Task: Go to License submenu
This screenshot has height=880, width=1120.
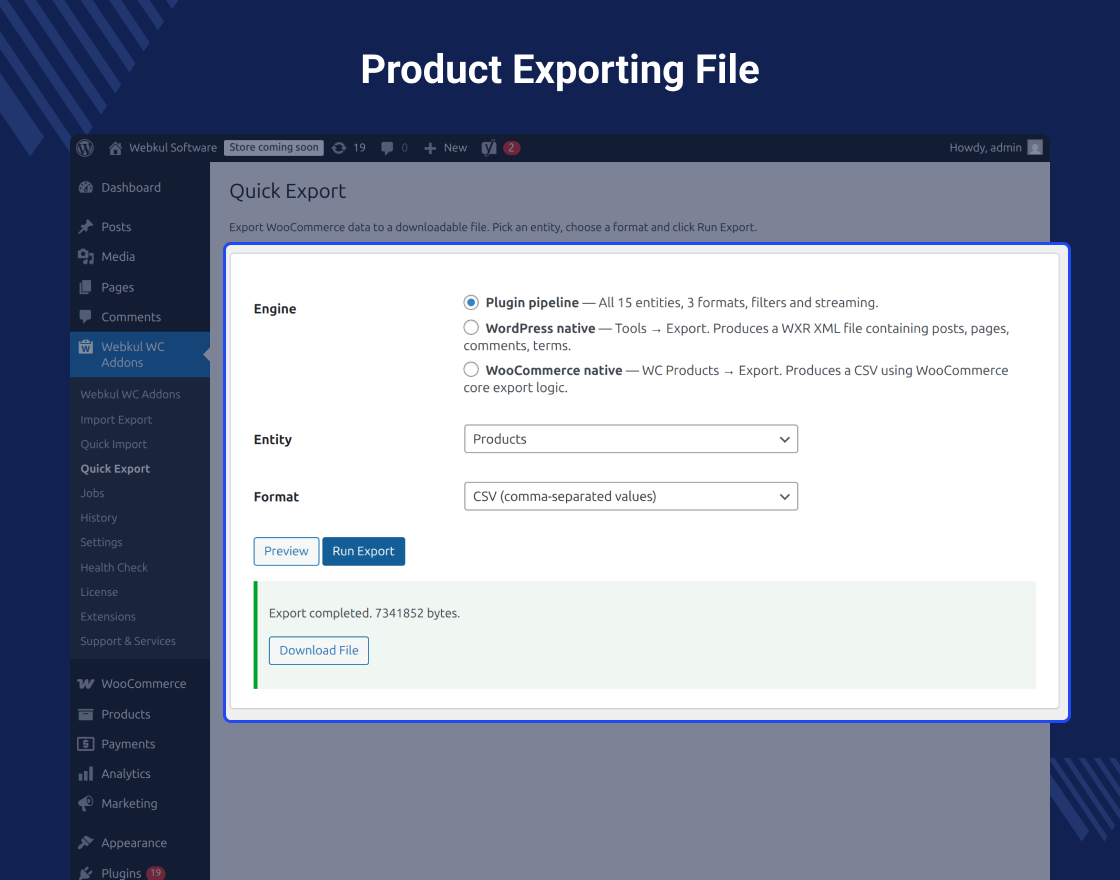Action: (x=99, y=592)
